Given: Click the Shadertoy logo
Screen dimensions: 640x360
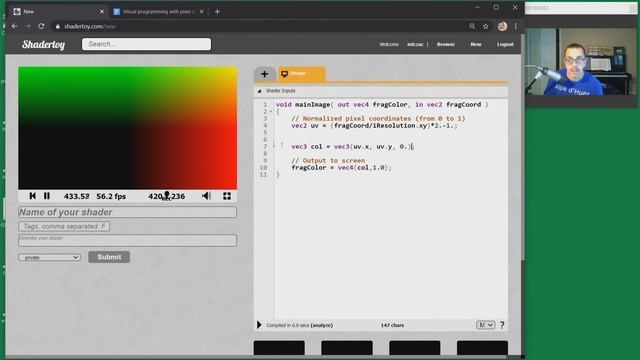Looking at the screenshot, I should tap(44, 44).
